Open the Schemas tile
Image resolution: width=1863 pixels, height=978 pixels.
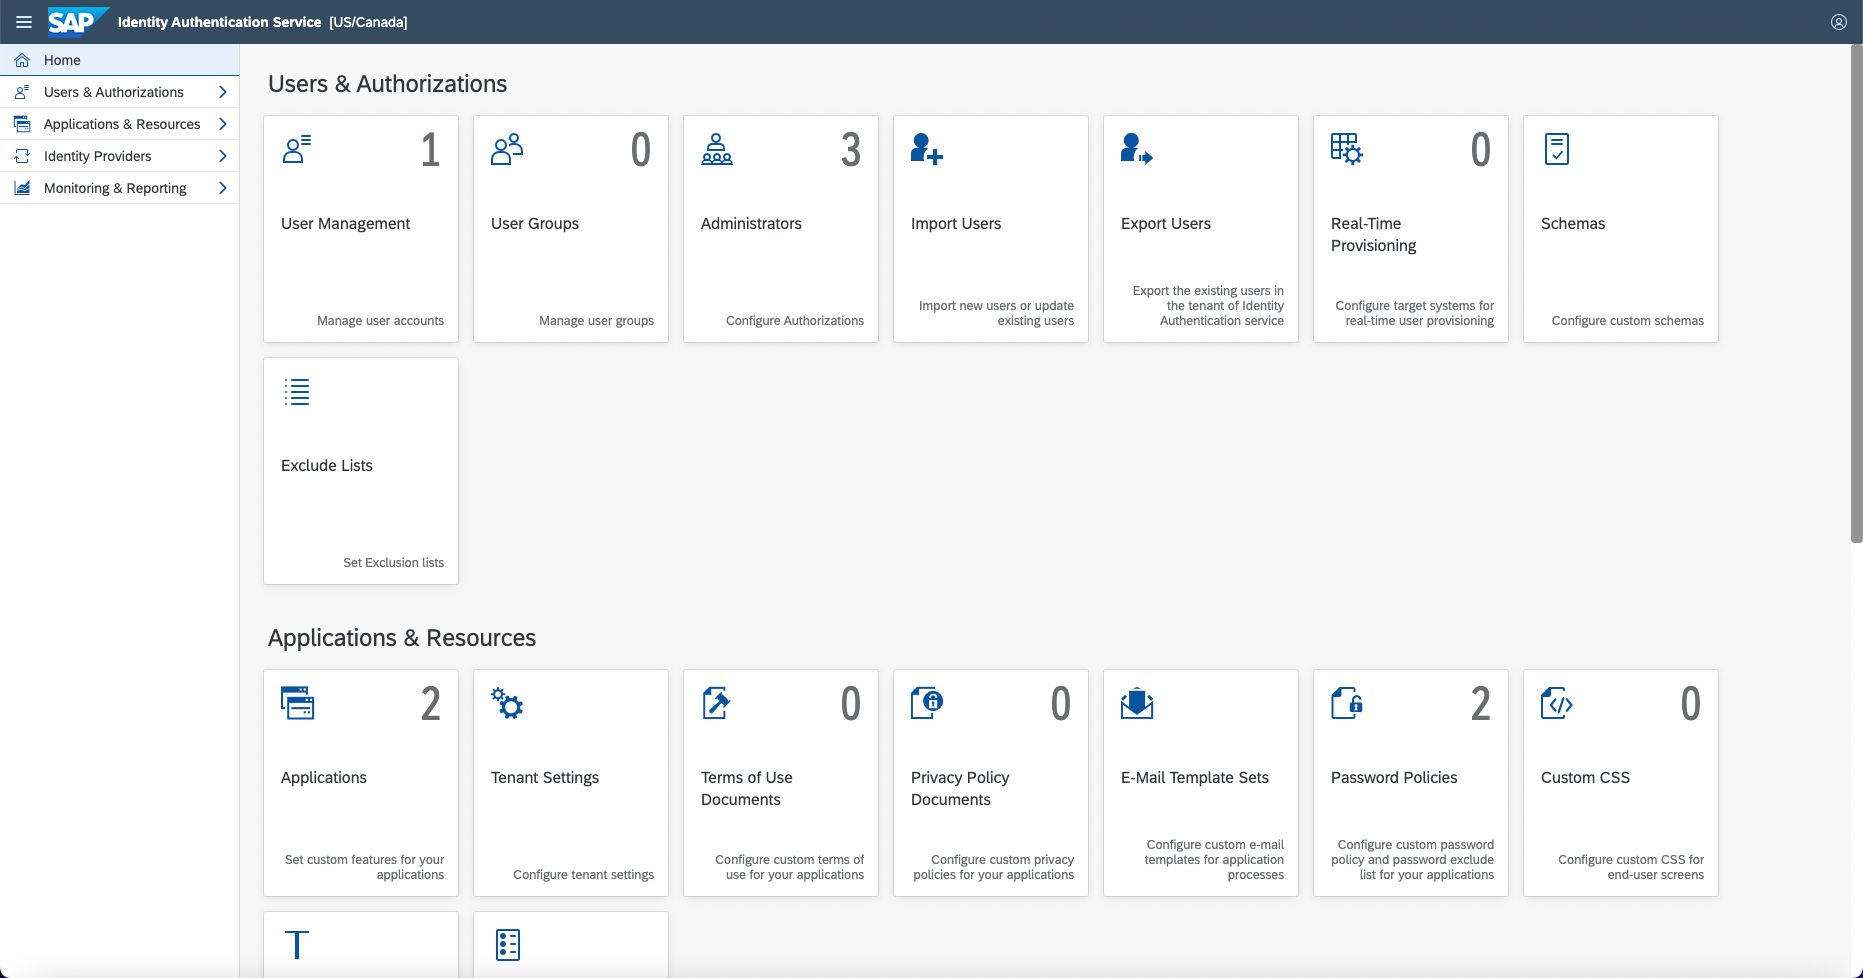tap(1620, 229)
